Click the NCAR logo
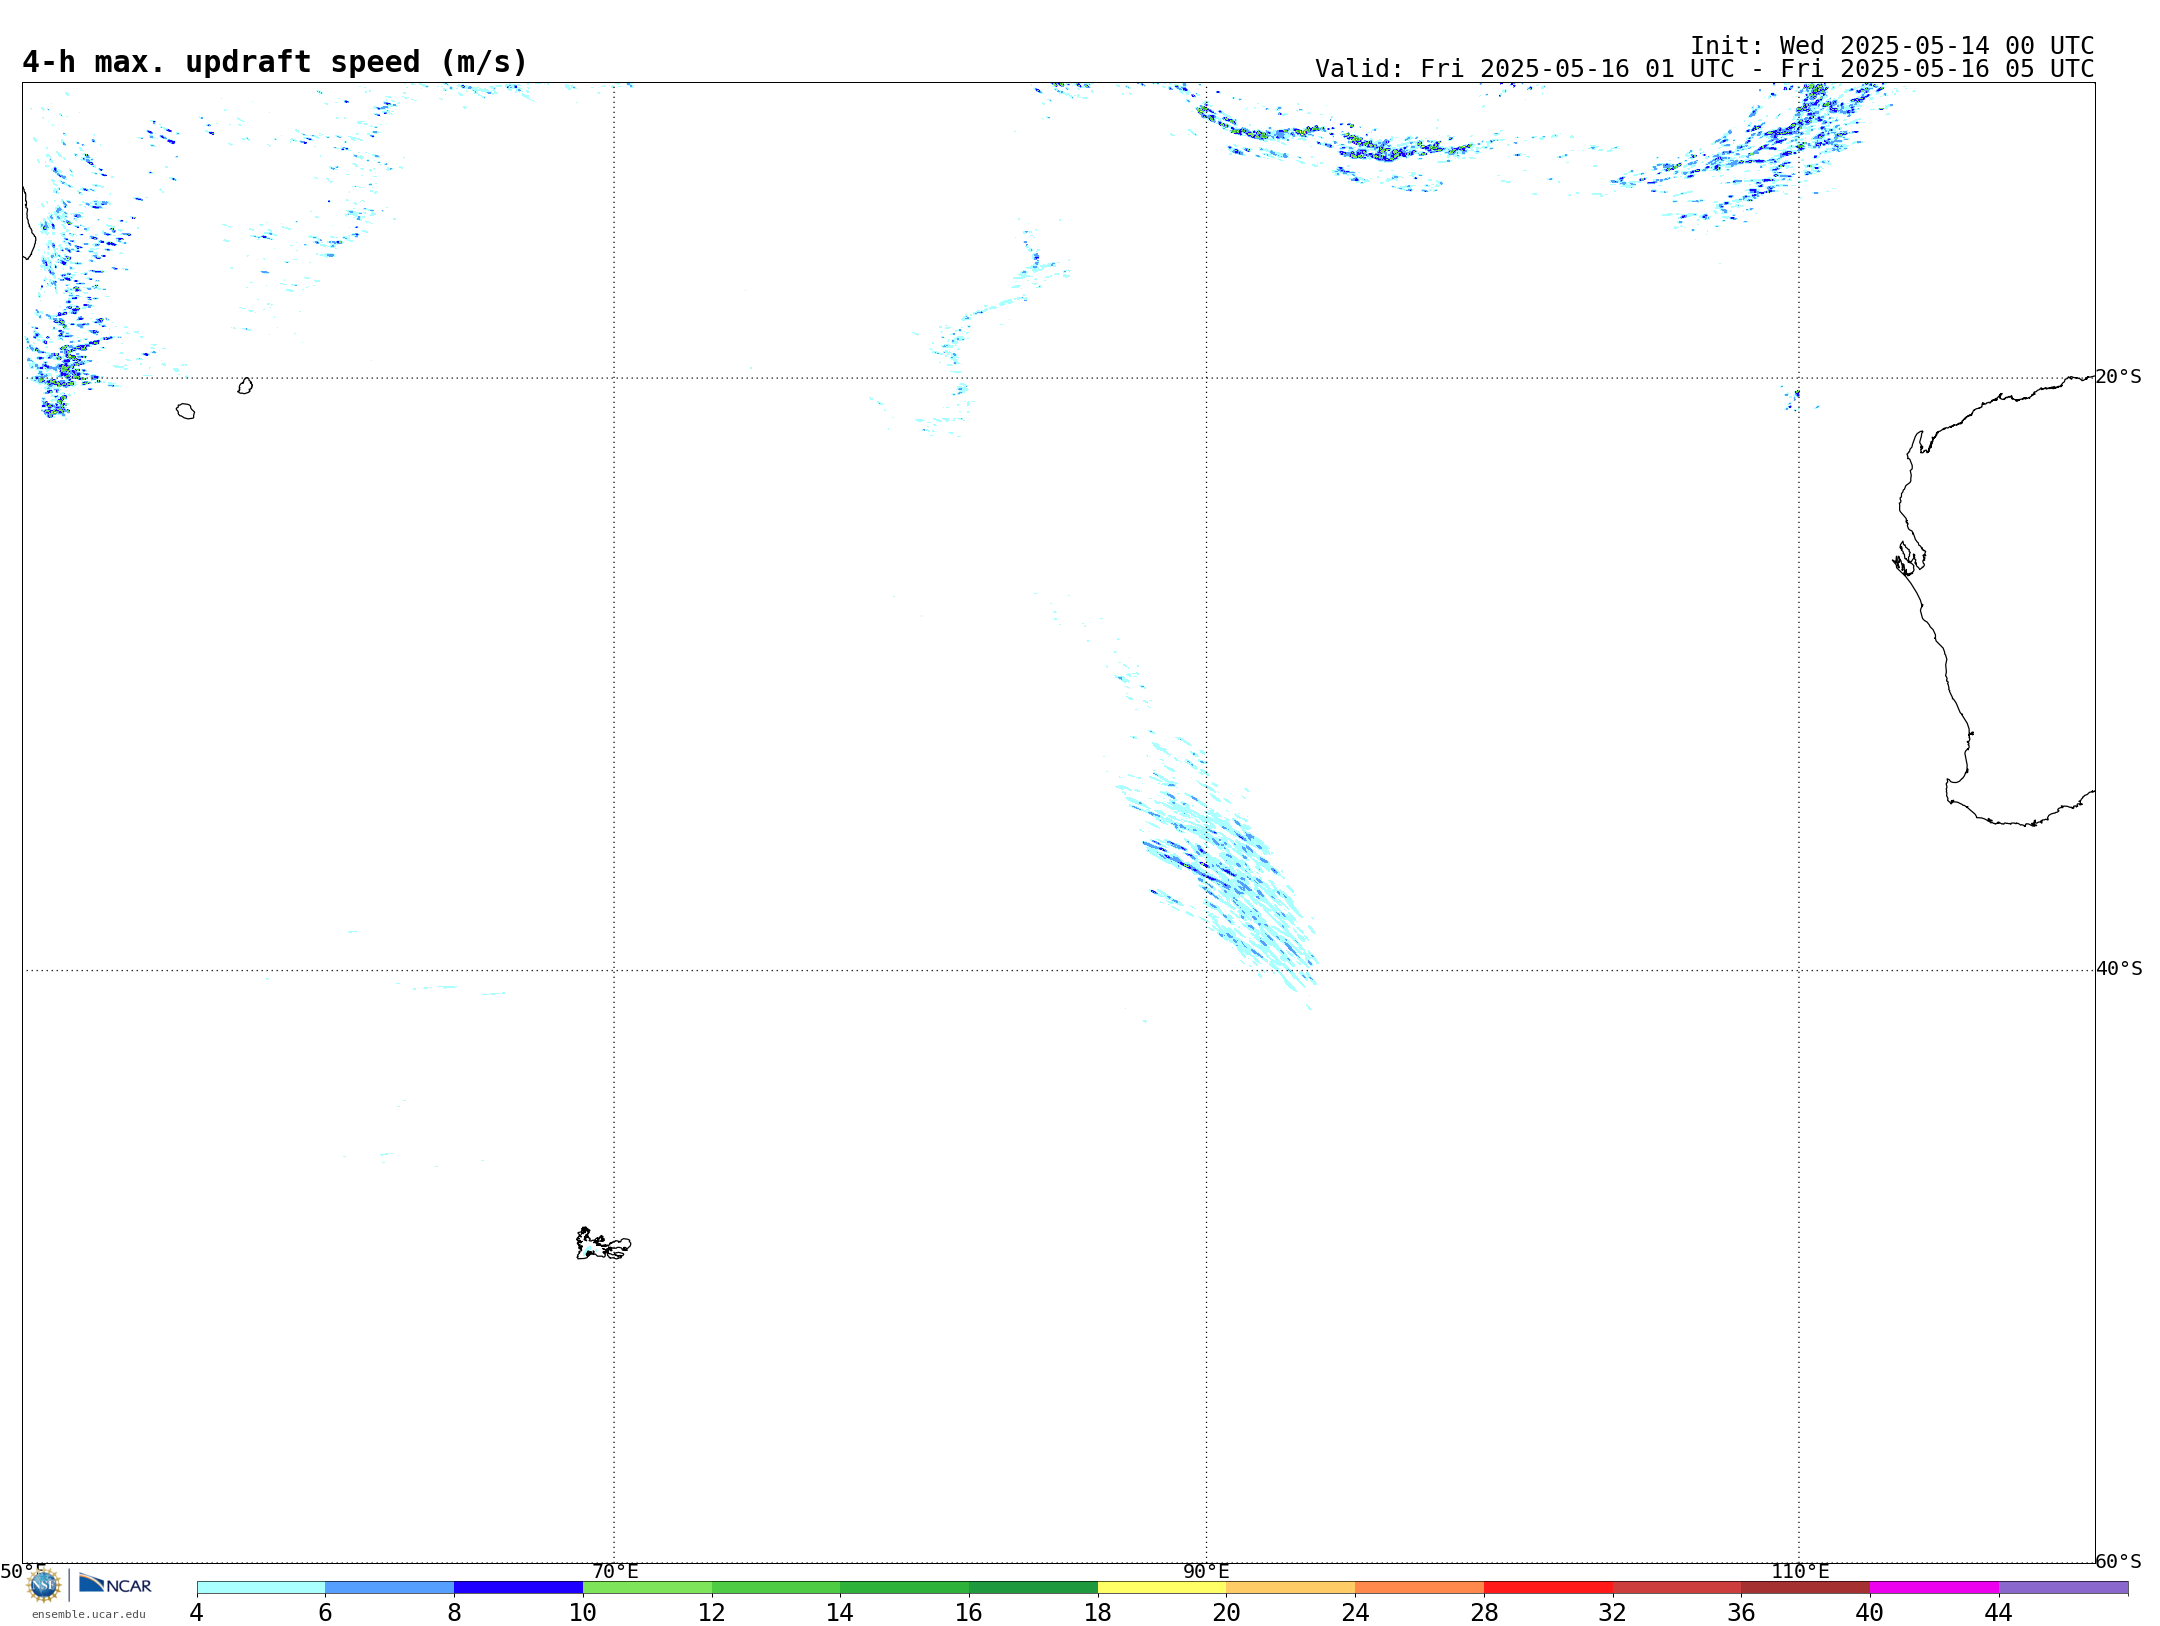2160x1626 pixels. (115, 1584)
